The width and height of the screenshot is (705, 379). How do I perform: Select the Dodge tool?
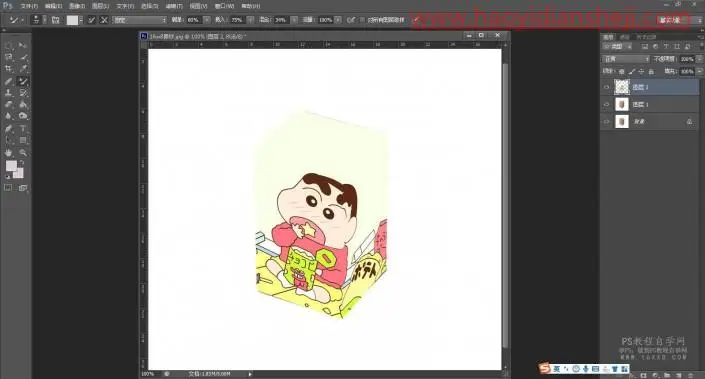coord(23,116)
